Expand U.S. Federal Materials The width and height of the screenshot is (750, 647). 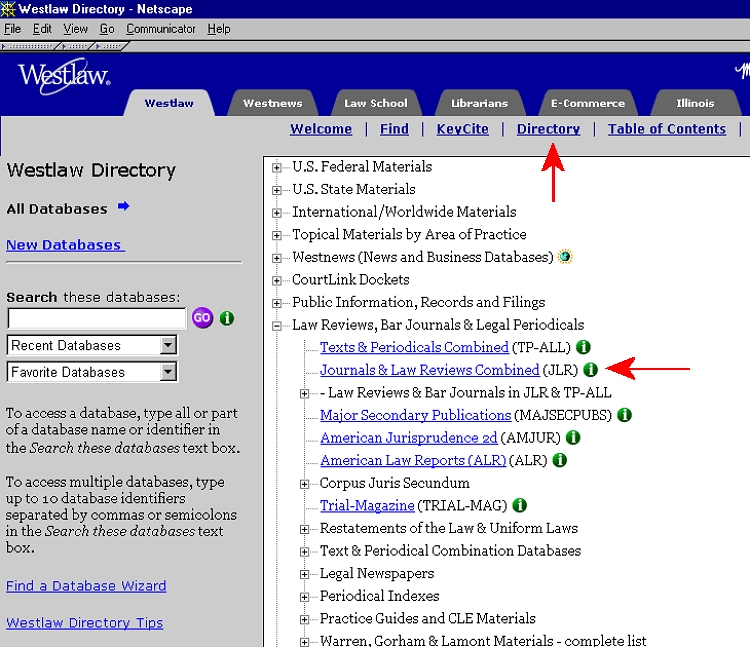[276, 167]
